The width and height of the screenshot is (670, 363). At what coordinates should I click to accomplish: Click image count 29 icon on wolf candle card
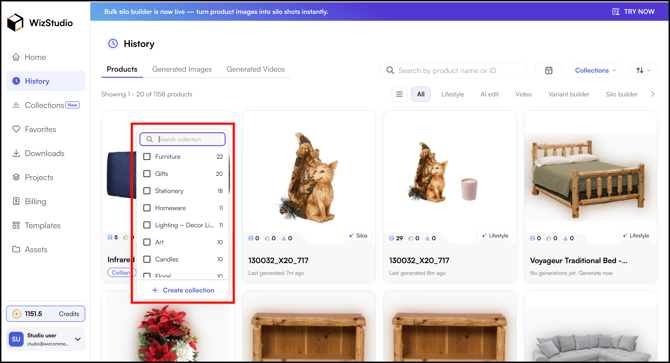392,238
